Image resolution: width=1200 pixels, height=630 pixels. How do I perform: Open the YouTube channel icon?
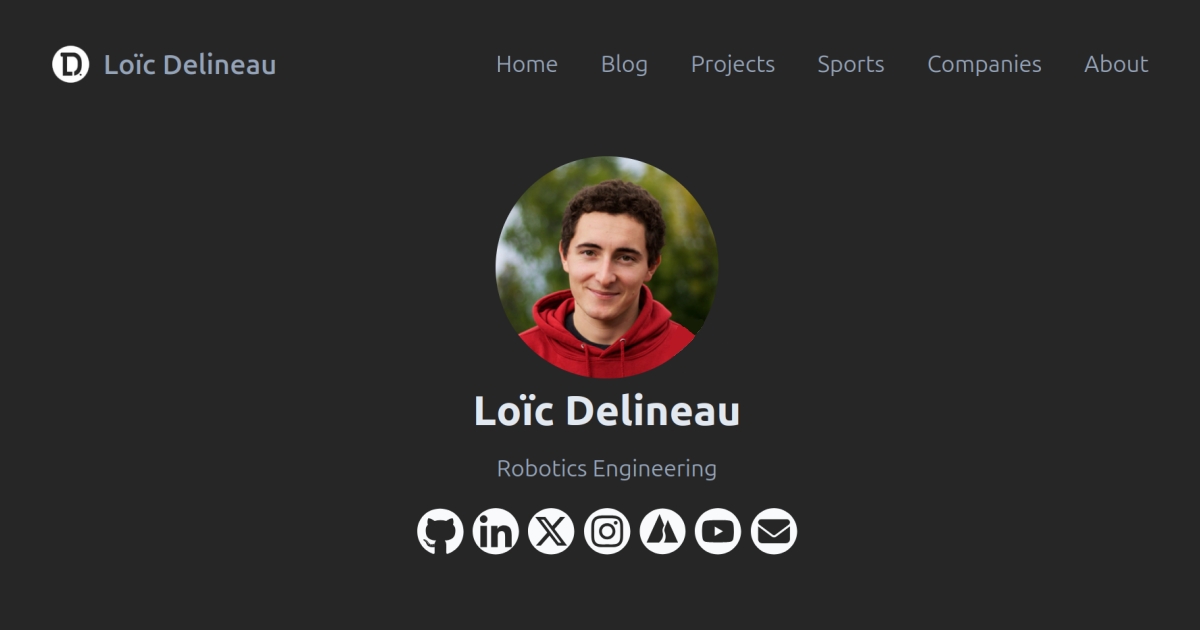click(x=718, y=531)
